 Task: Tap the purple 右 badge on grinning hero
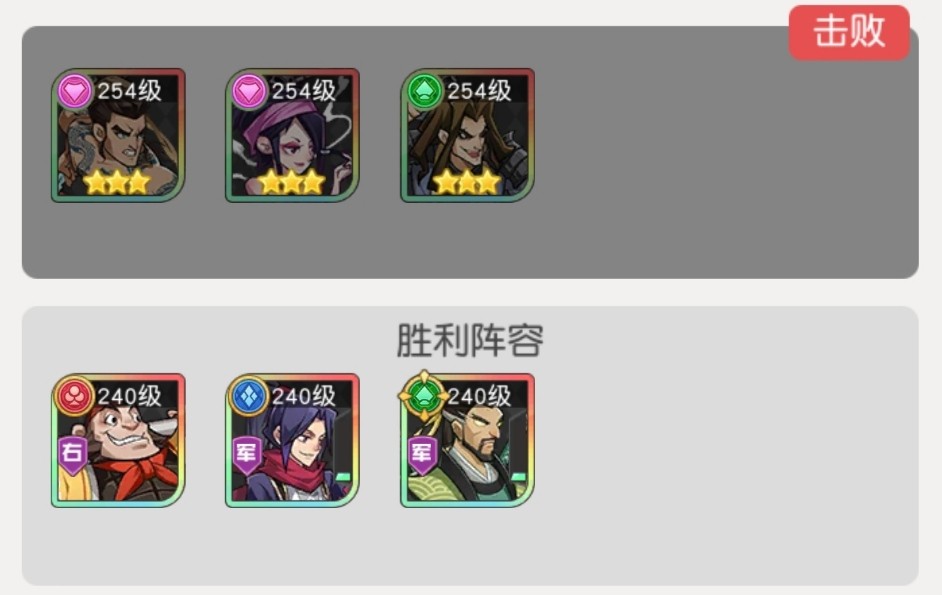tap(73, 455)
